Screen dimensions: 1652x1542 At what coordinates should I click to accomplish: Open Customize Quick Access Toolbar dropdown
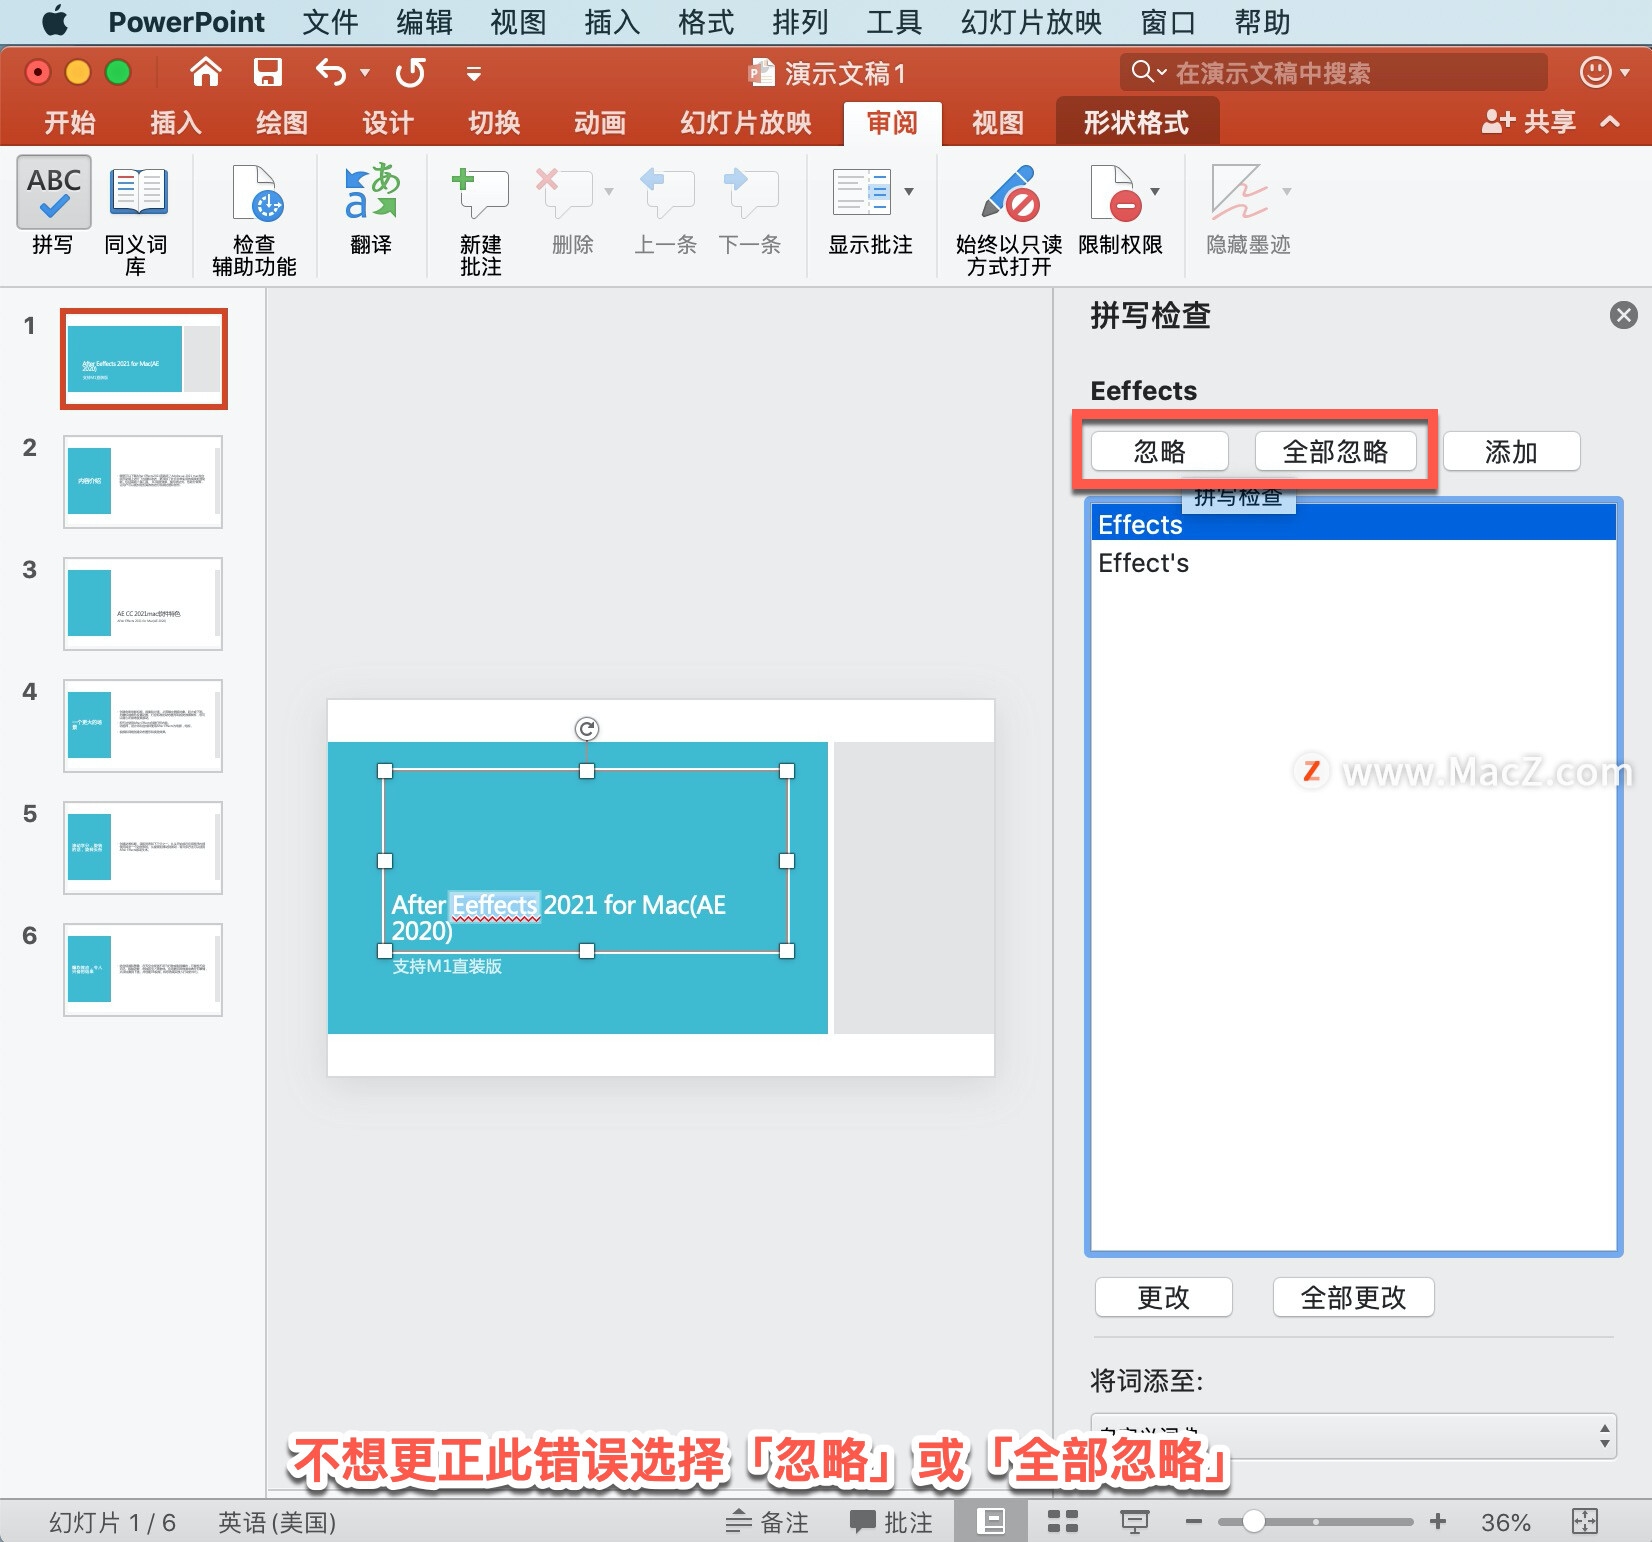coord(474,73)
